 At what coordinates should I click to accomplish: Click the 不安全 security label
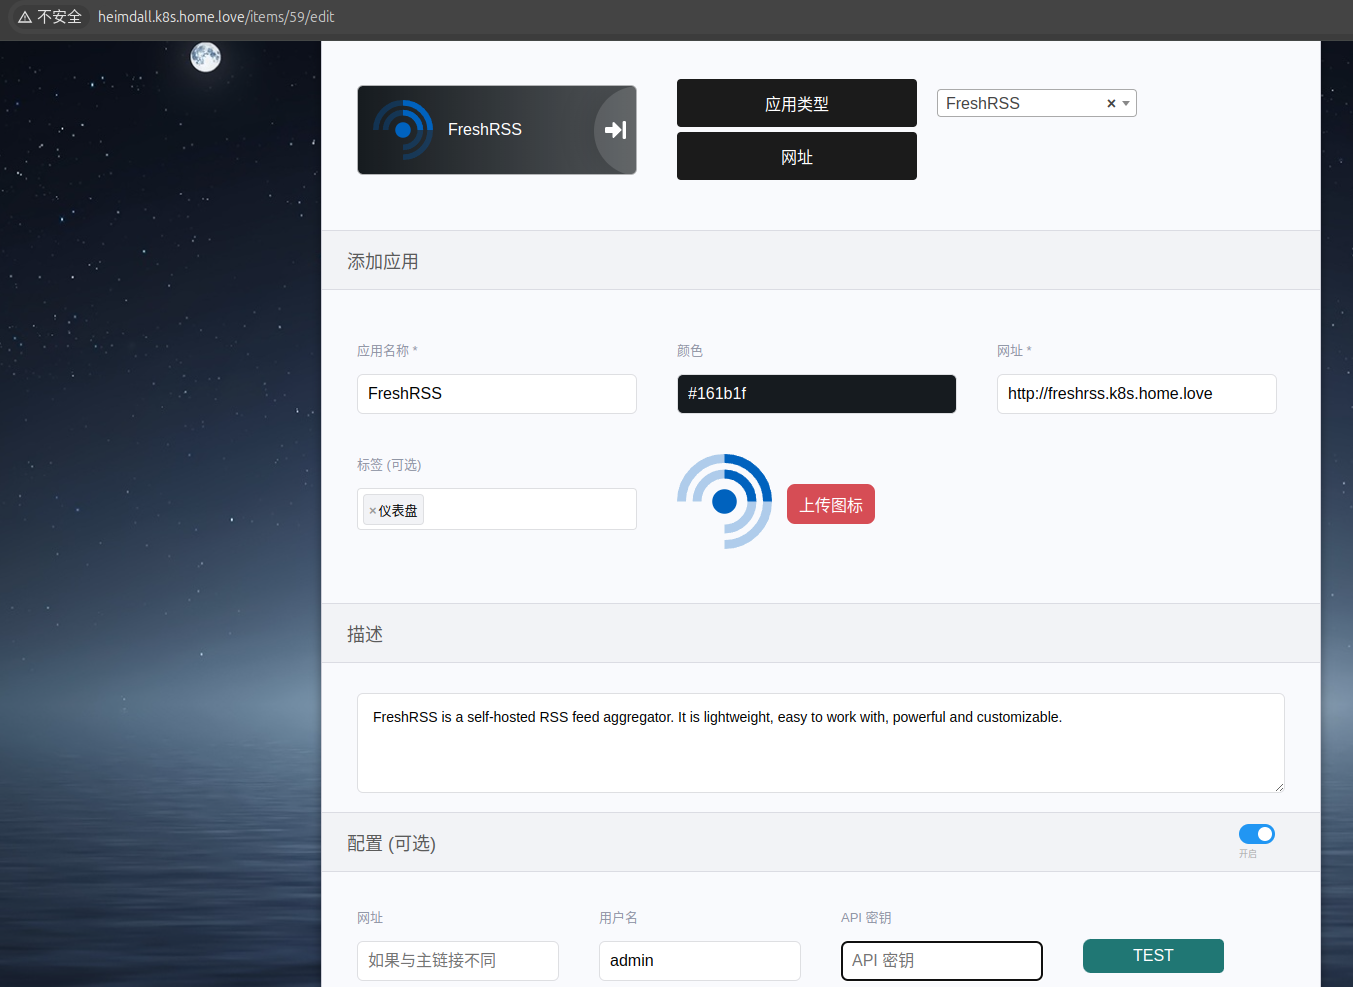[59, 17]
